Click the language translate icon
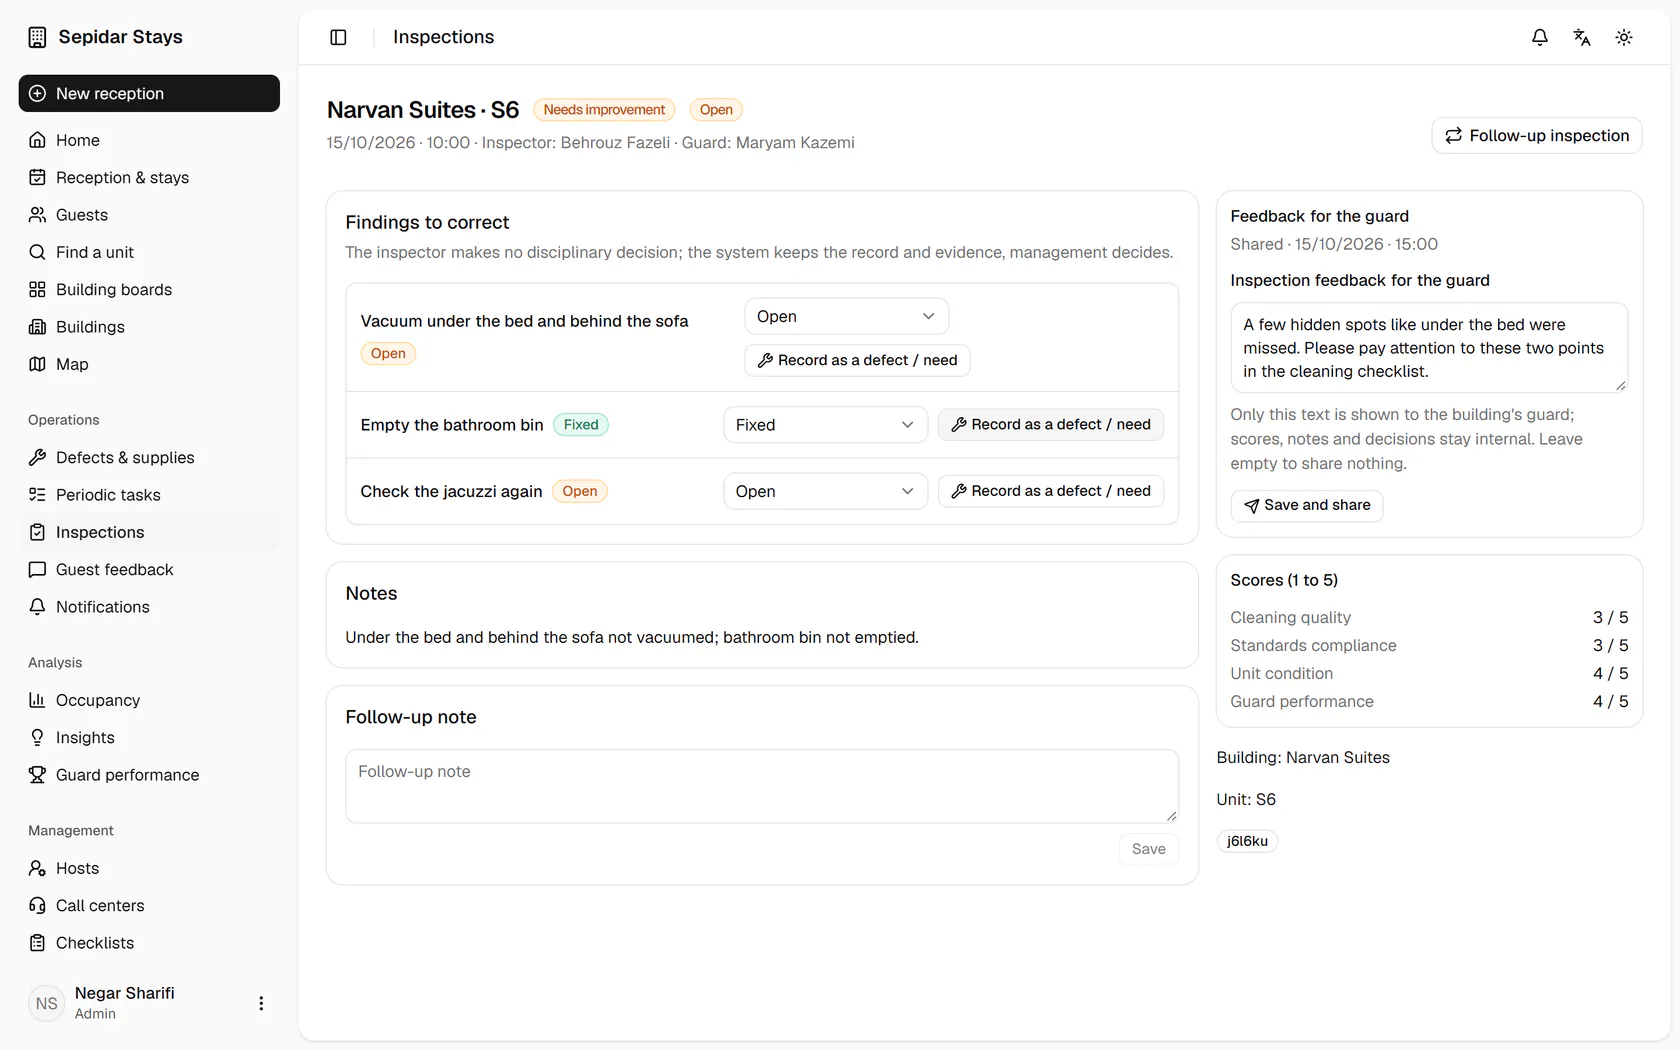 (1582, 37)
